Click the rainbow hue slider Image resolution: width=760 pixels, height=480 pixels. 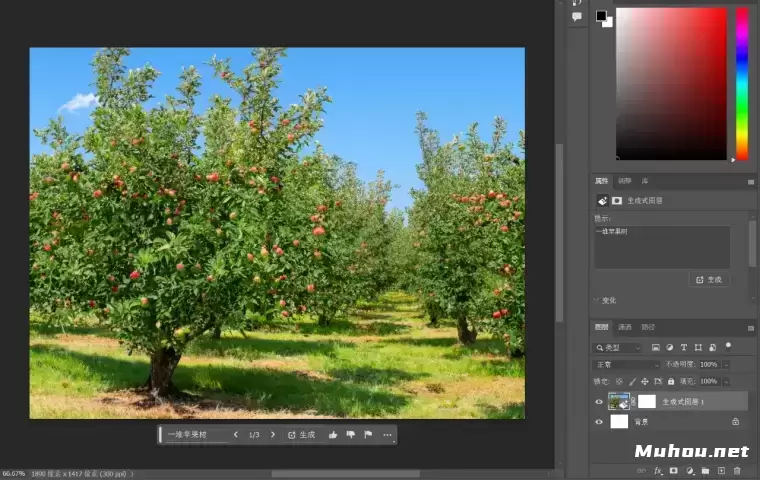[x=742, y=83]
